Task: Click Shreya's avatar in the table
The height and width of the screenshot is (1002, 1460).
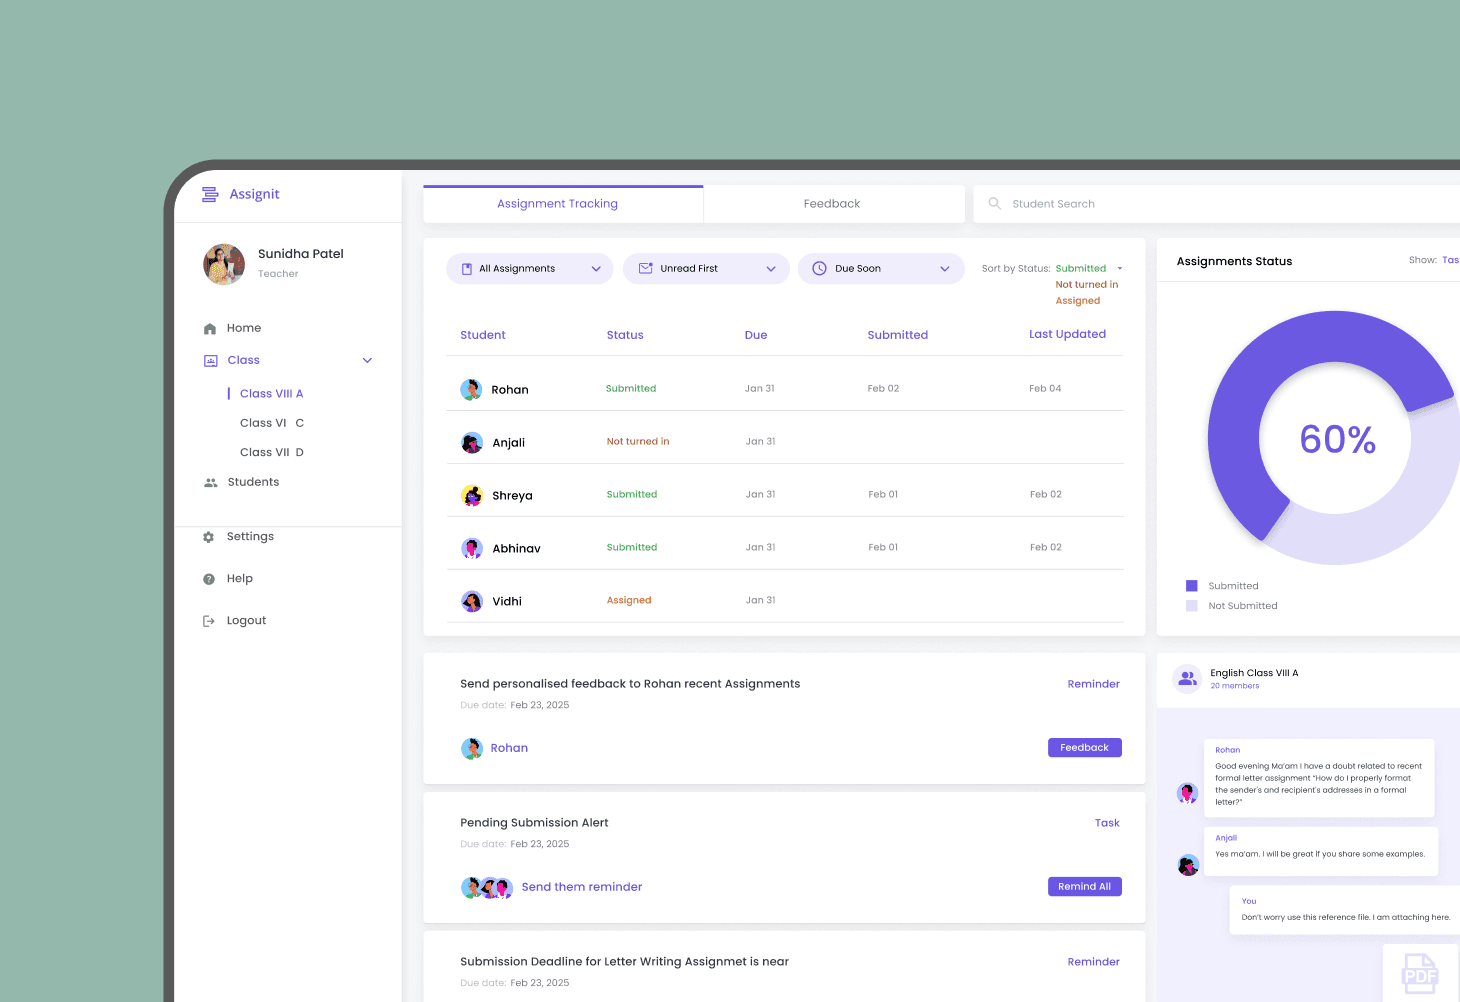Action: click(x=472, y=496)
